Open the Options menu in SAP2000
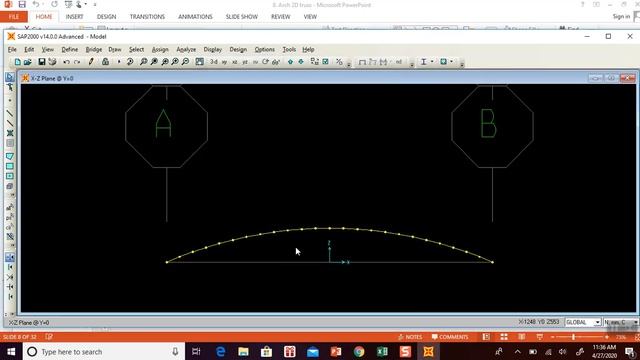 click(264, 49)
